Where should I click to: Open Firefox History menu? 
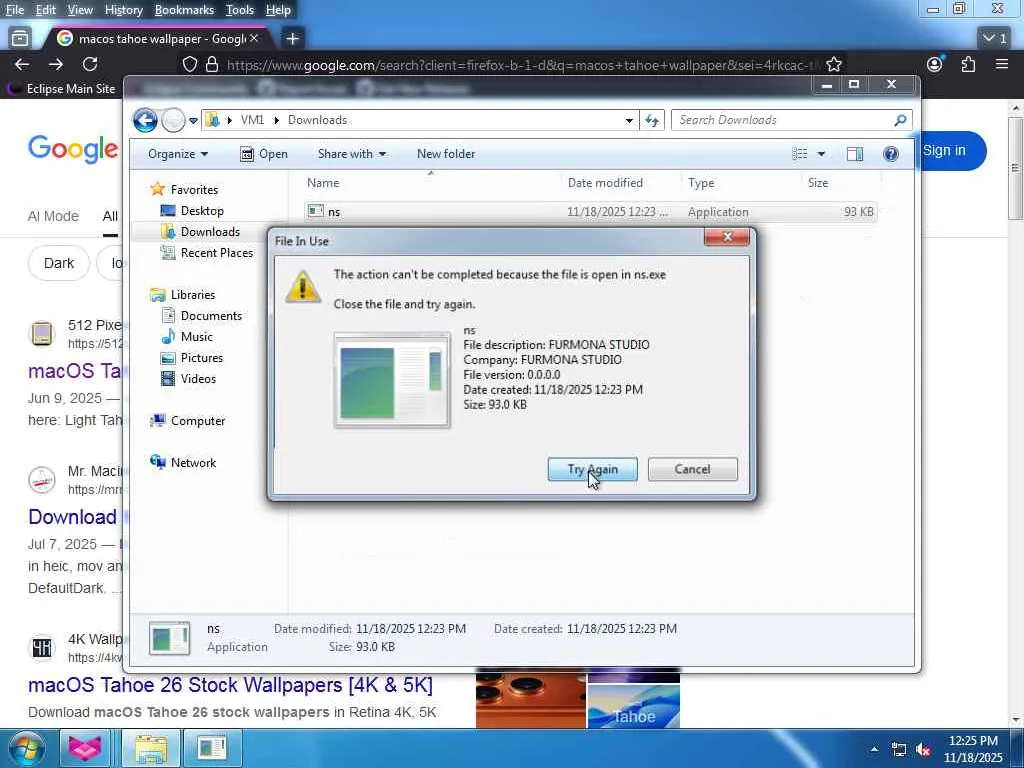point(123,10)
